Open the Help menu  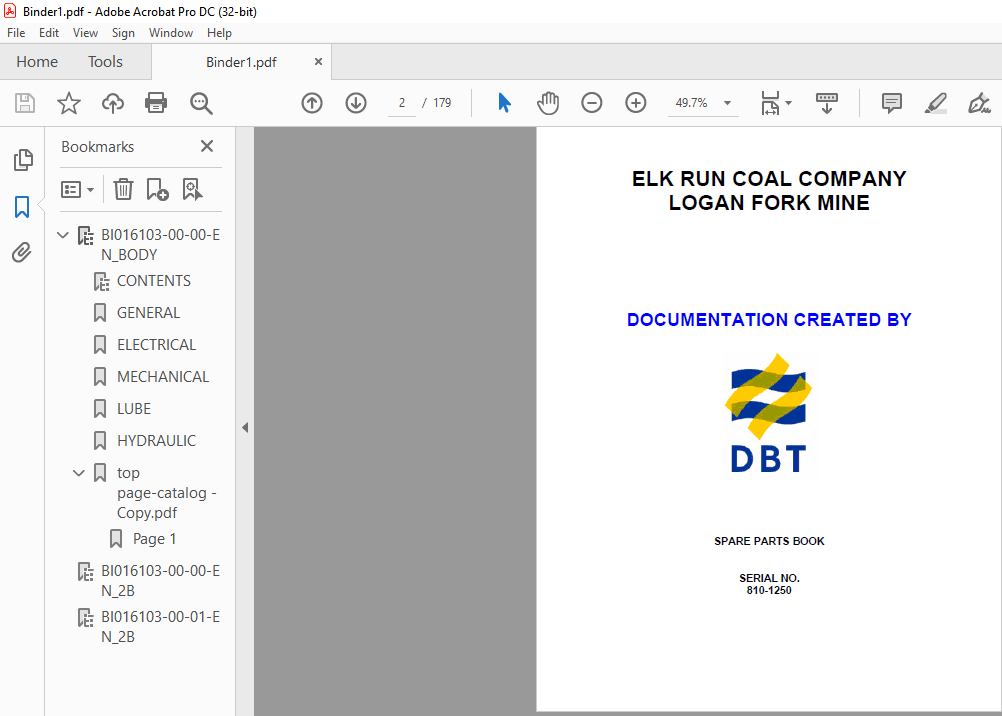click(219, 33)
